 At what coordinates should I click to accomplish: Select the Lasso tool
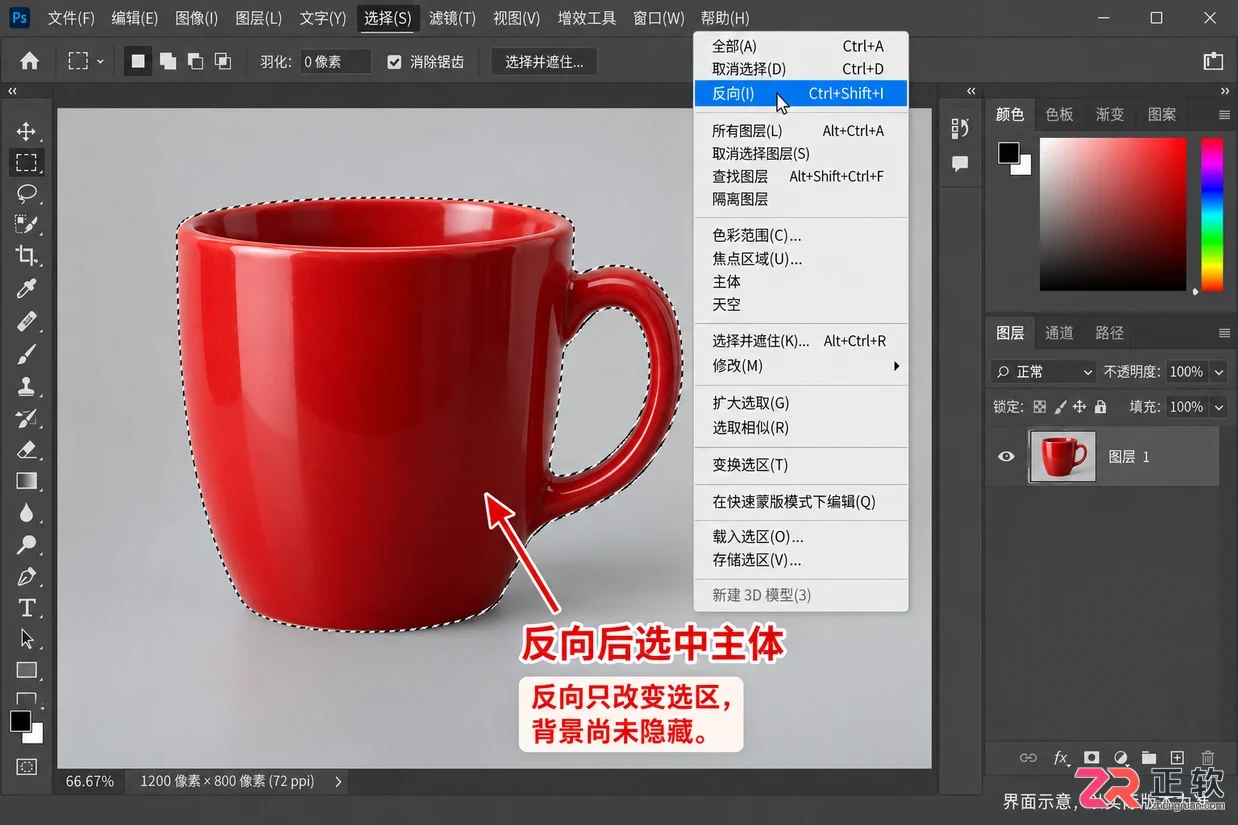[x=27, y=193]
